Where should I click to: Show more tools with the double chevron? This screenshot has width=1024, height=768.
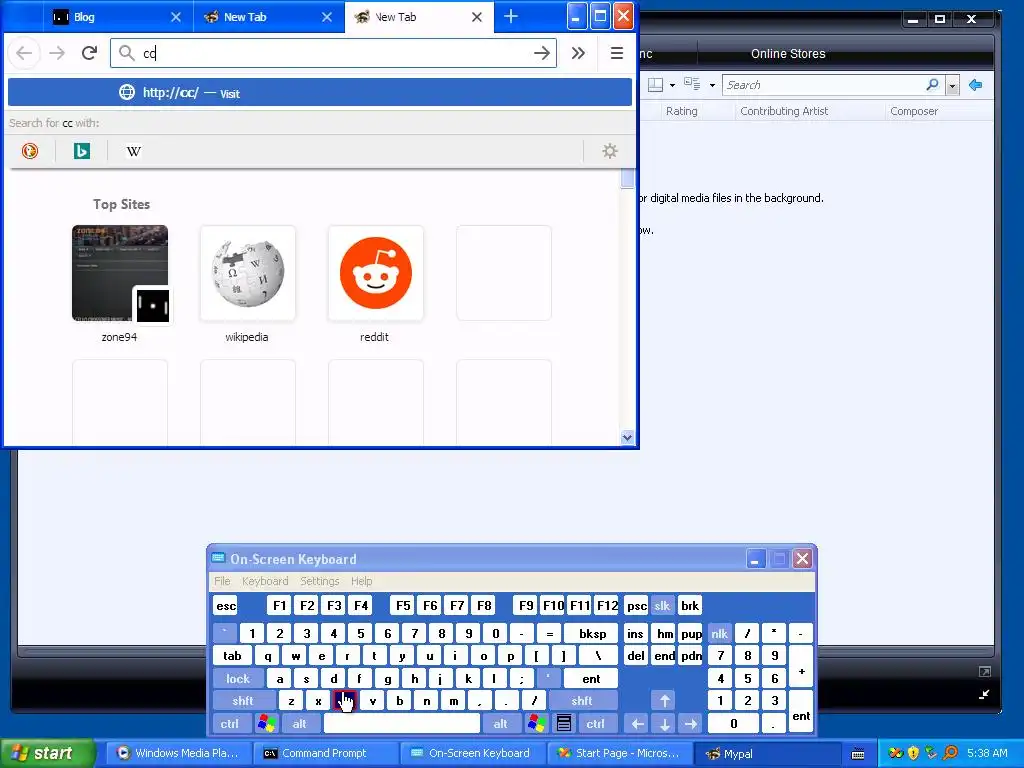click(x=578, y=53)
